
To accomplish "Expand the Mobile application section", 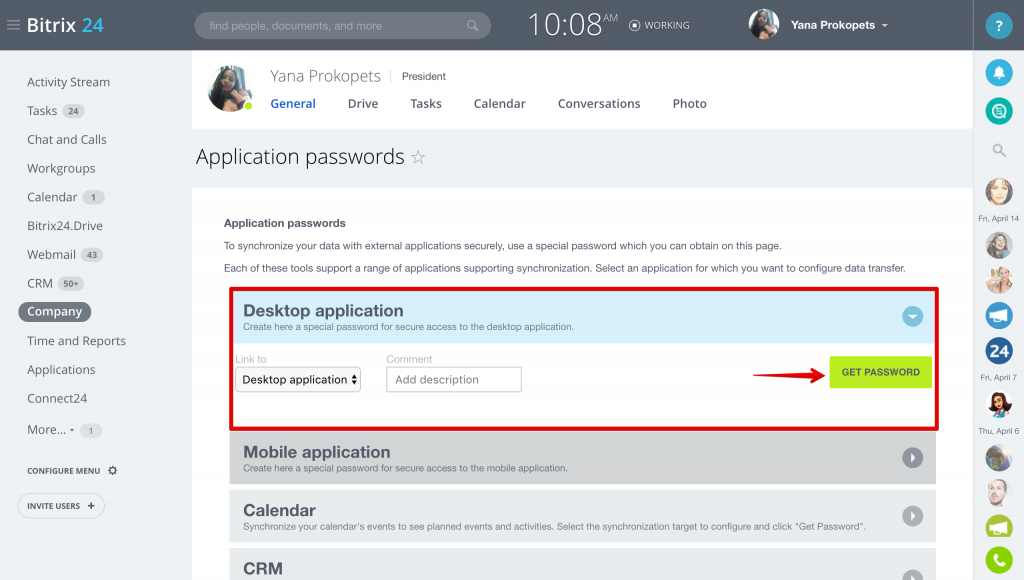I will (912, 458).
